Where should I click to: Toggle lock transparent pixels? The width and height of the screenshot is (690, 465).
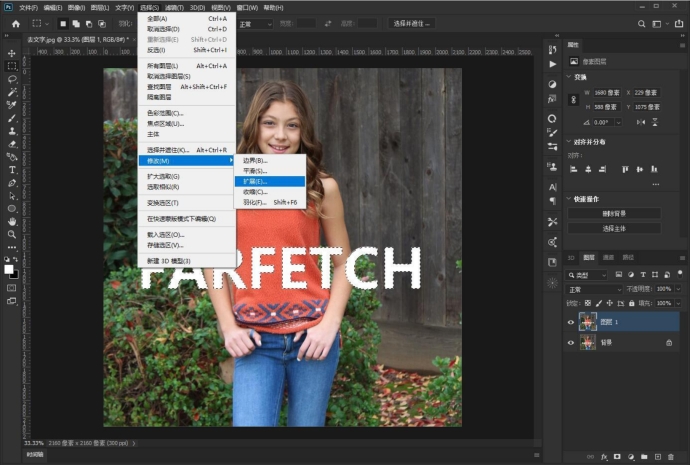[588, 303]
